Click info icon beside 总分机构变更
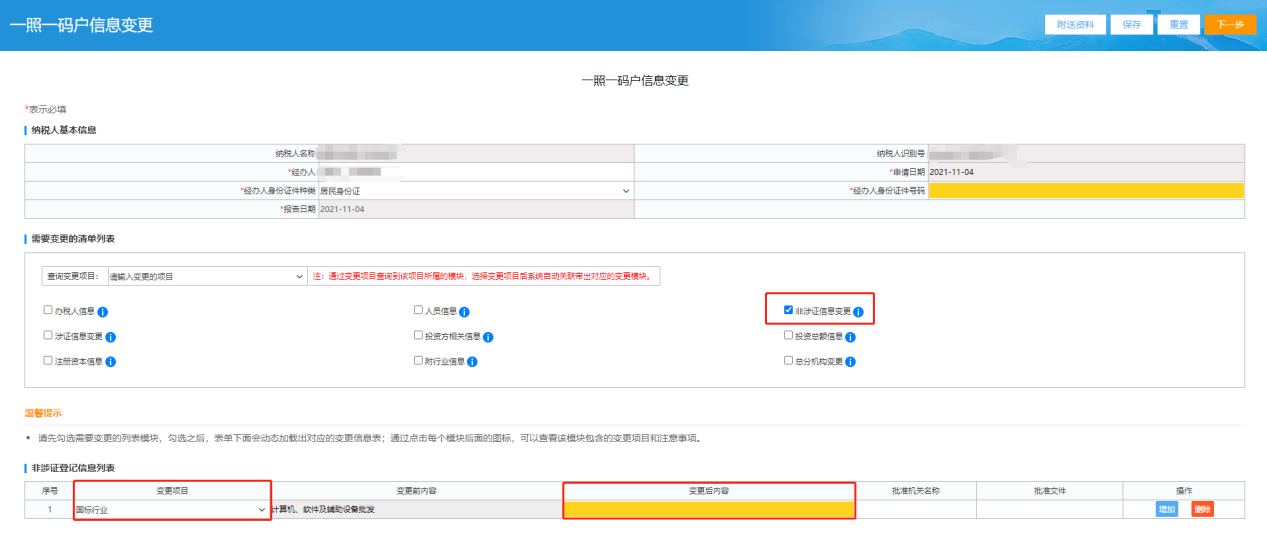1267x550 pixels. tap(850, 362)
